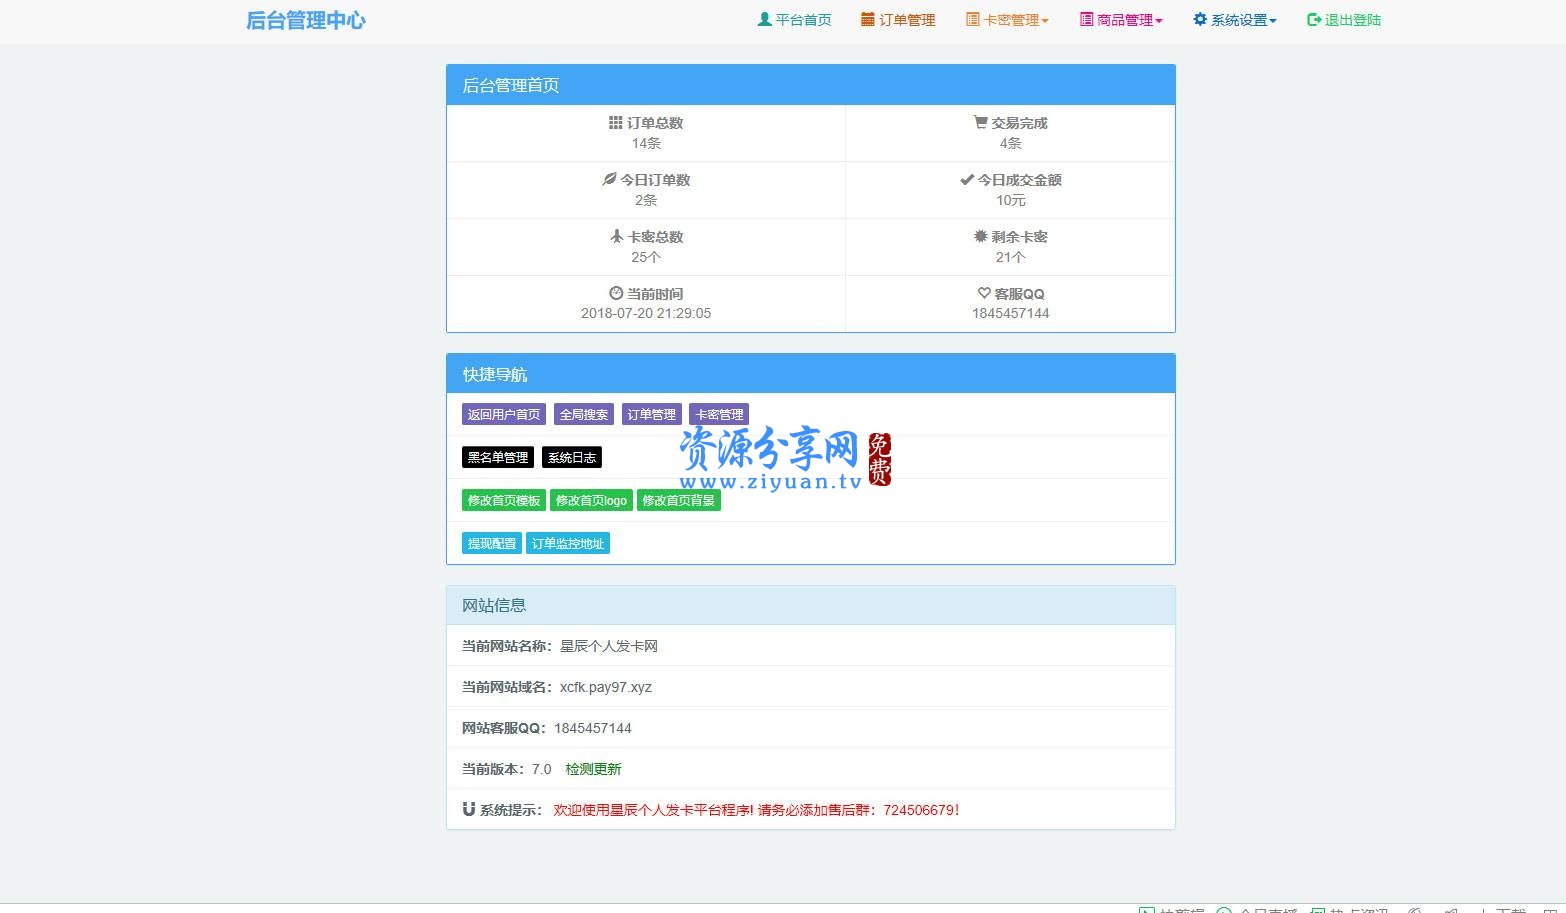
Task: Click the checkmark icon beside 今日成交金额
Action: point(967,180)
